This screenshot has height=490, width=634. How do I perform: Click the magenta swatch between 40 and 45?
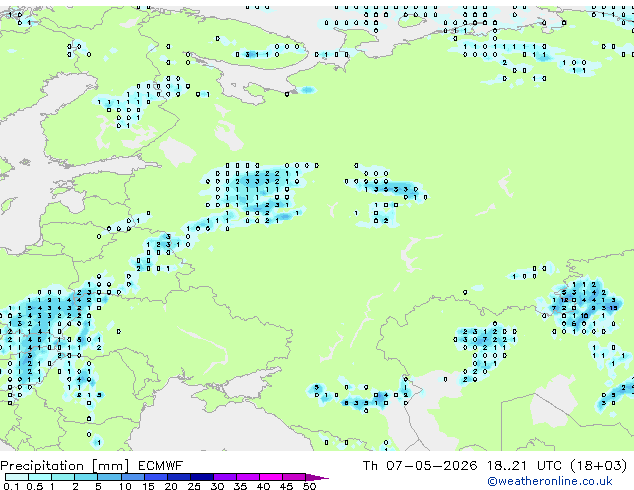point(271,477)
